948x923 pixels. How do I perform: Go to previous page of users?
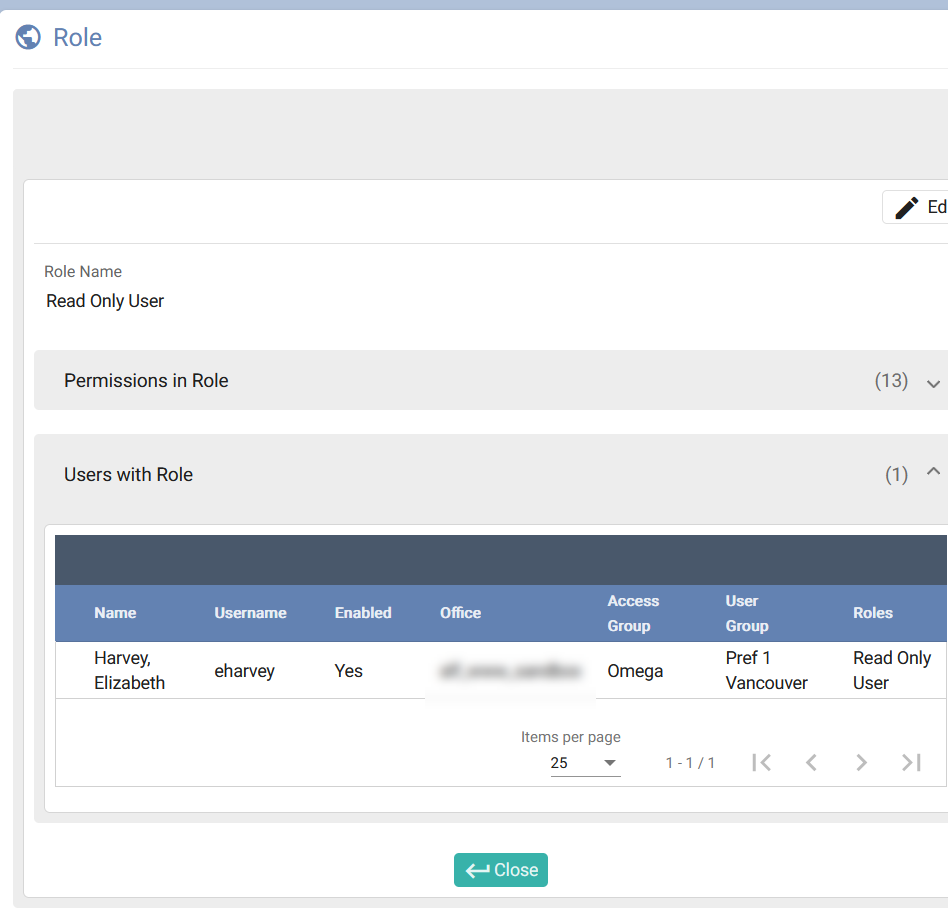(811, 763)
